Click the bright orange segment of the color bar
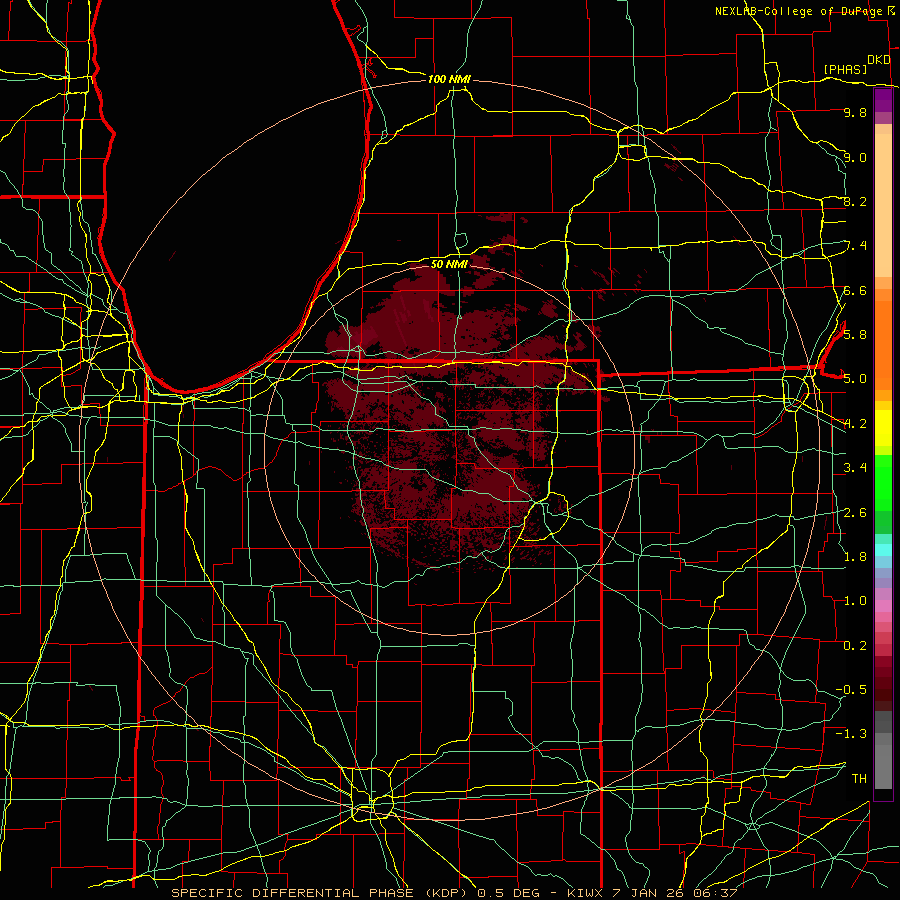 883,344
